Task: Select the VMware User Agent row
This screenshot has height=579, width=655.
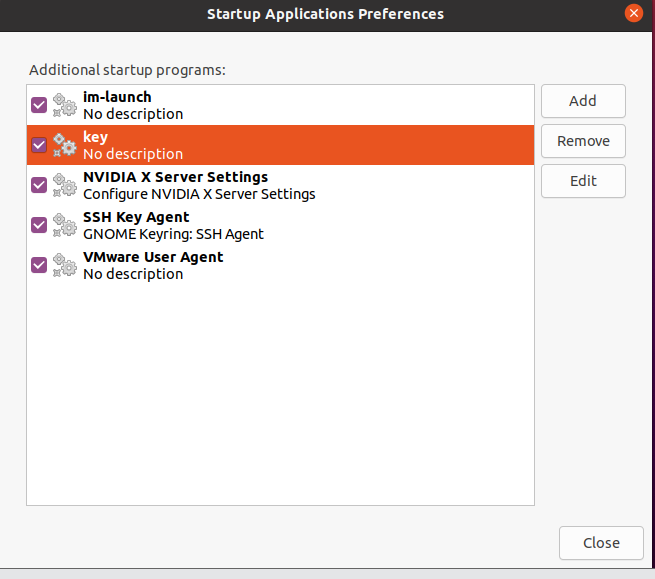Action: coord(280,265)
